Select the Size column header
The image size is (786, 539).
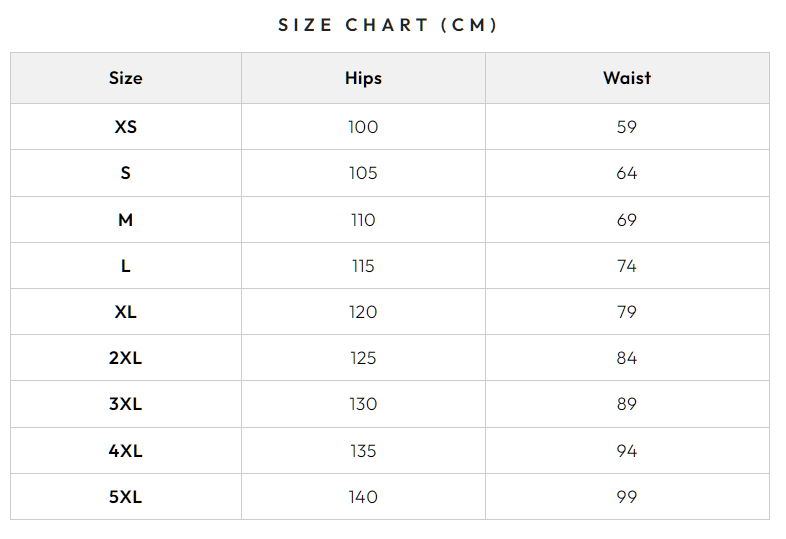(126, 78)
